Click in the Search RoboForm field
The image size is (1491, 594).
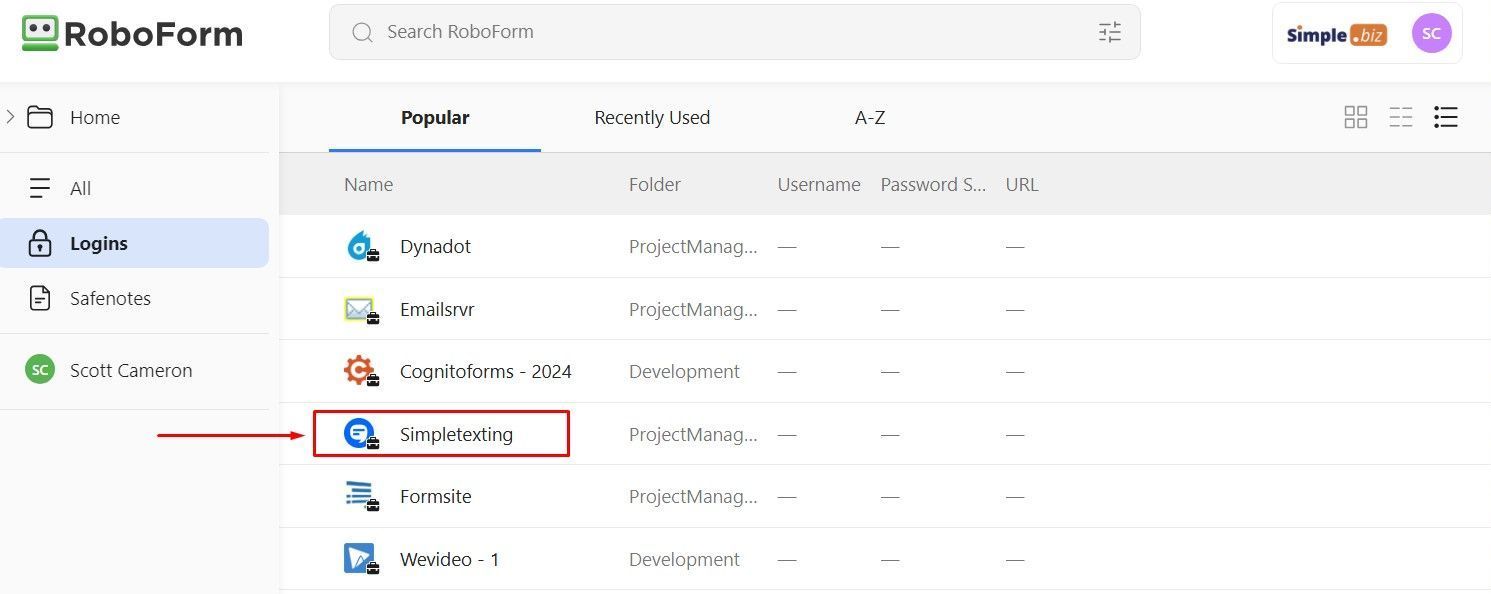point(734,32)
